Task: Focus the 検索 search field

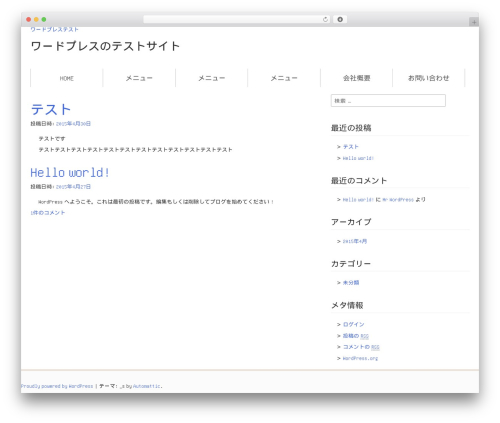Action: [388, 101]
